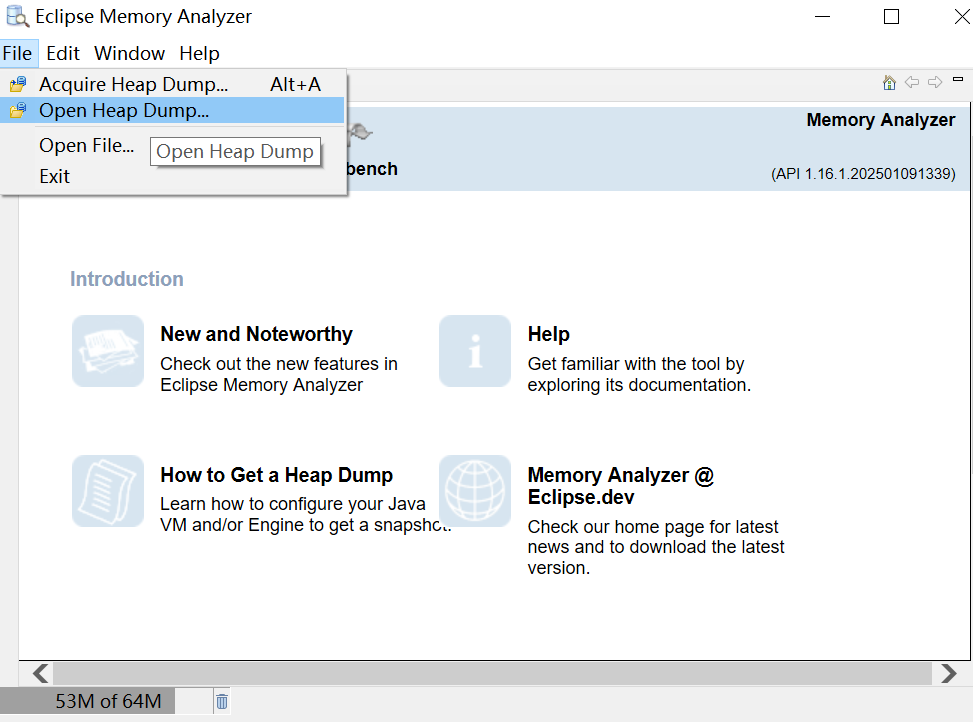This screenshot has height=722, width=973.
Task: Open Memory Analyzer @ Eclipse.dev link
Action: (621, 486)
